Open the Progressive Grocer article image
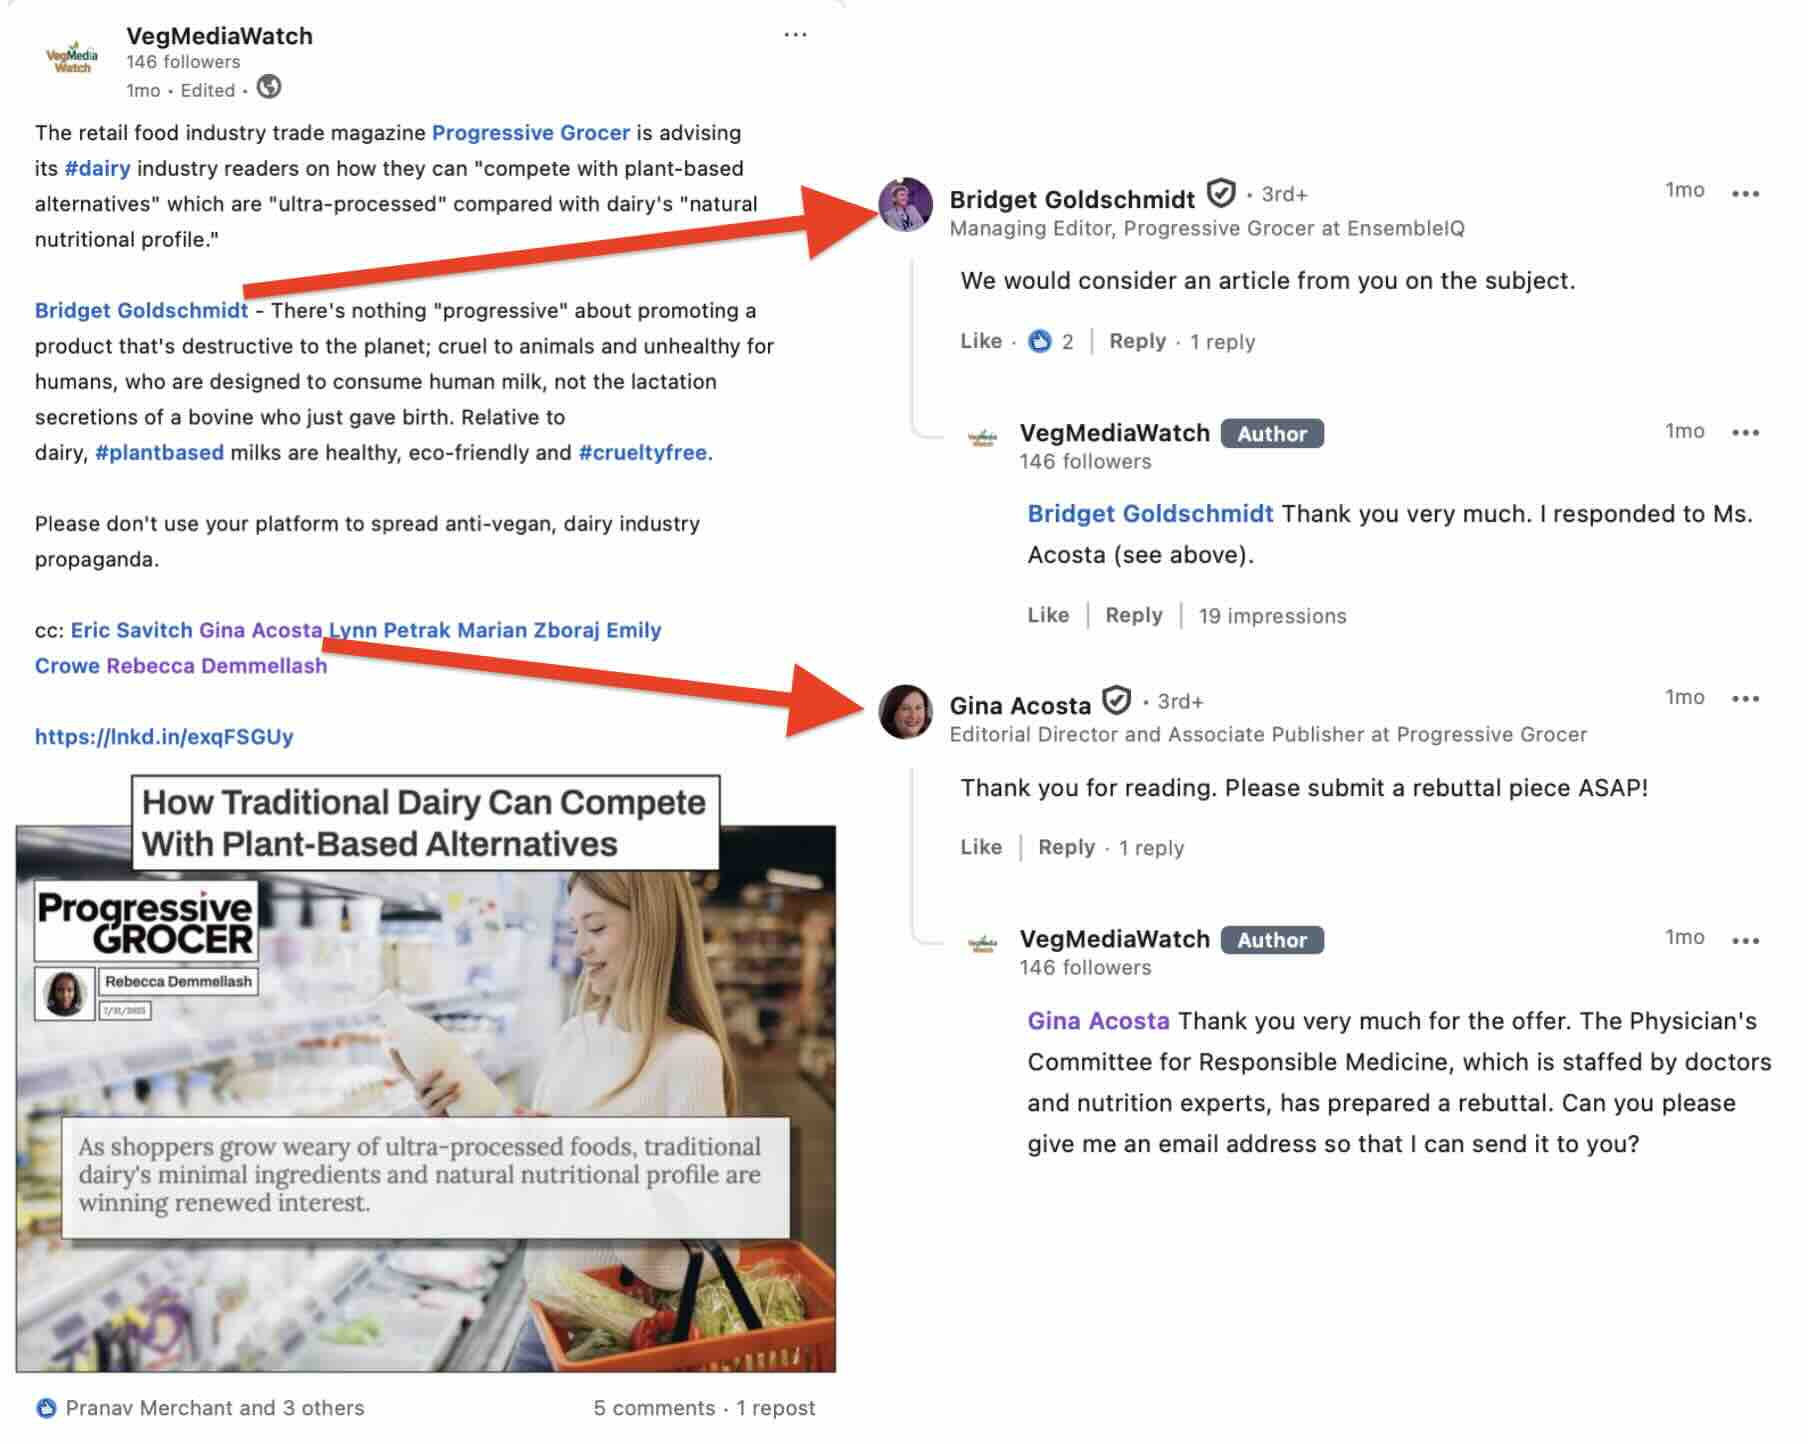The width and height of the screenshot is (1808, 1444). (x=426, y=1075)
